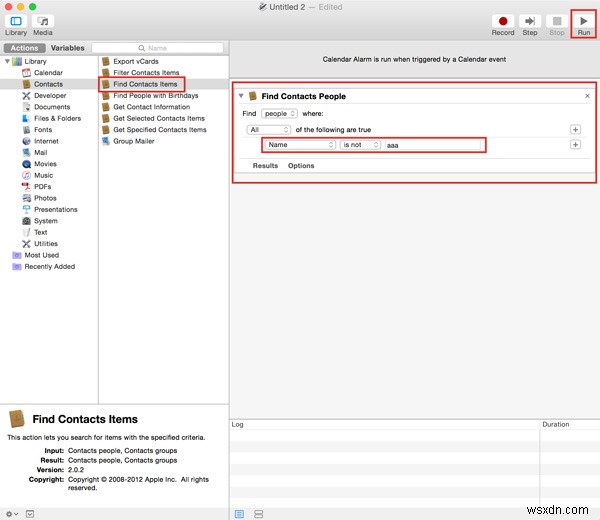
Task: Open the Find people dropdown
Action: (279, 114)
